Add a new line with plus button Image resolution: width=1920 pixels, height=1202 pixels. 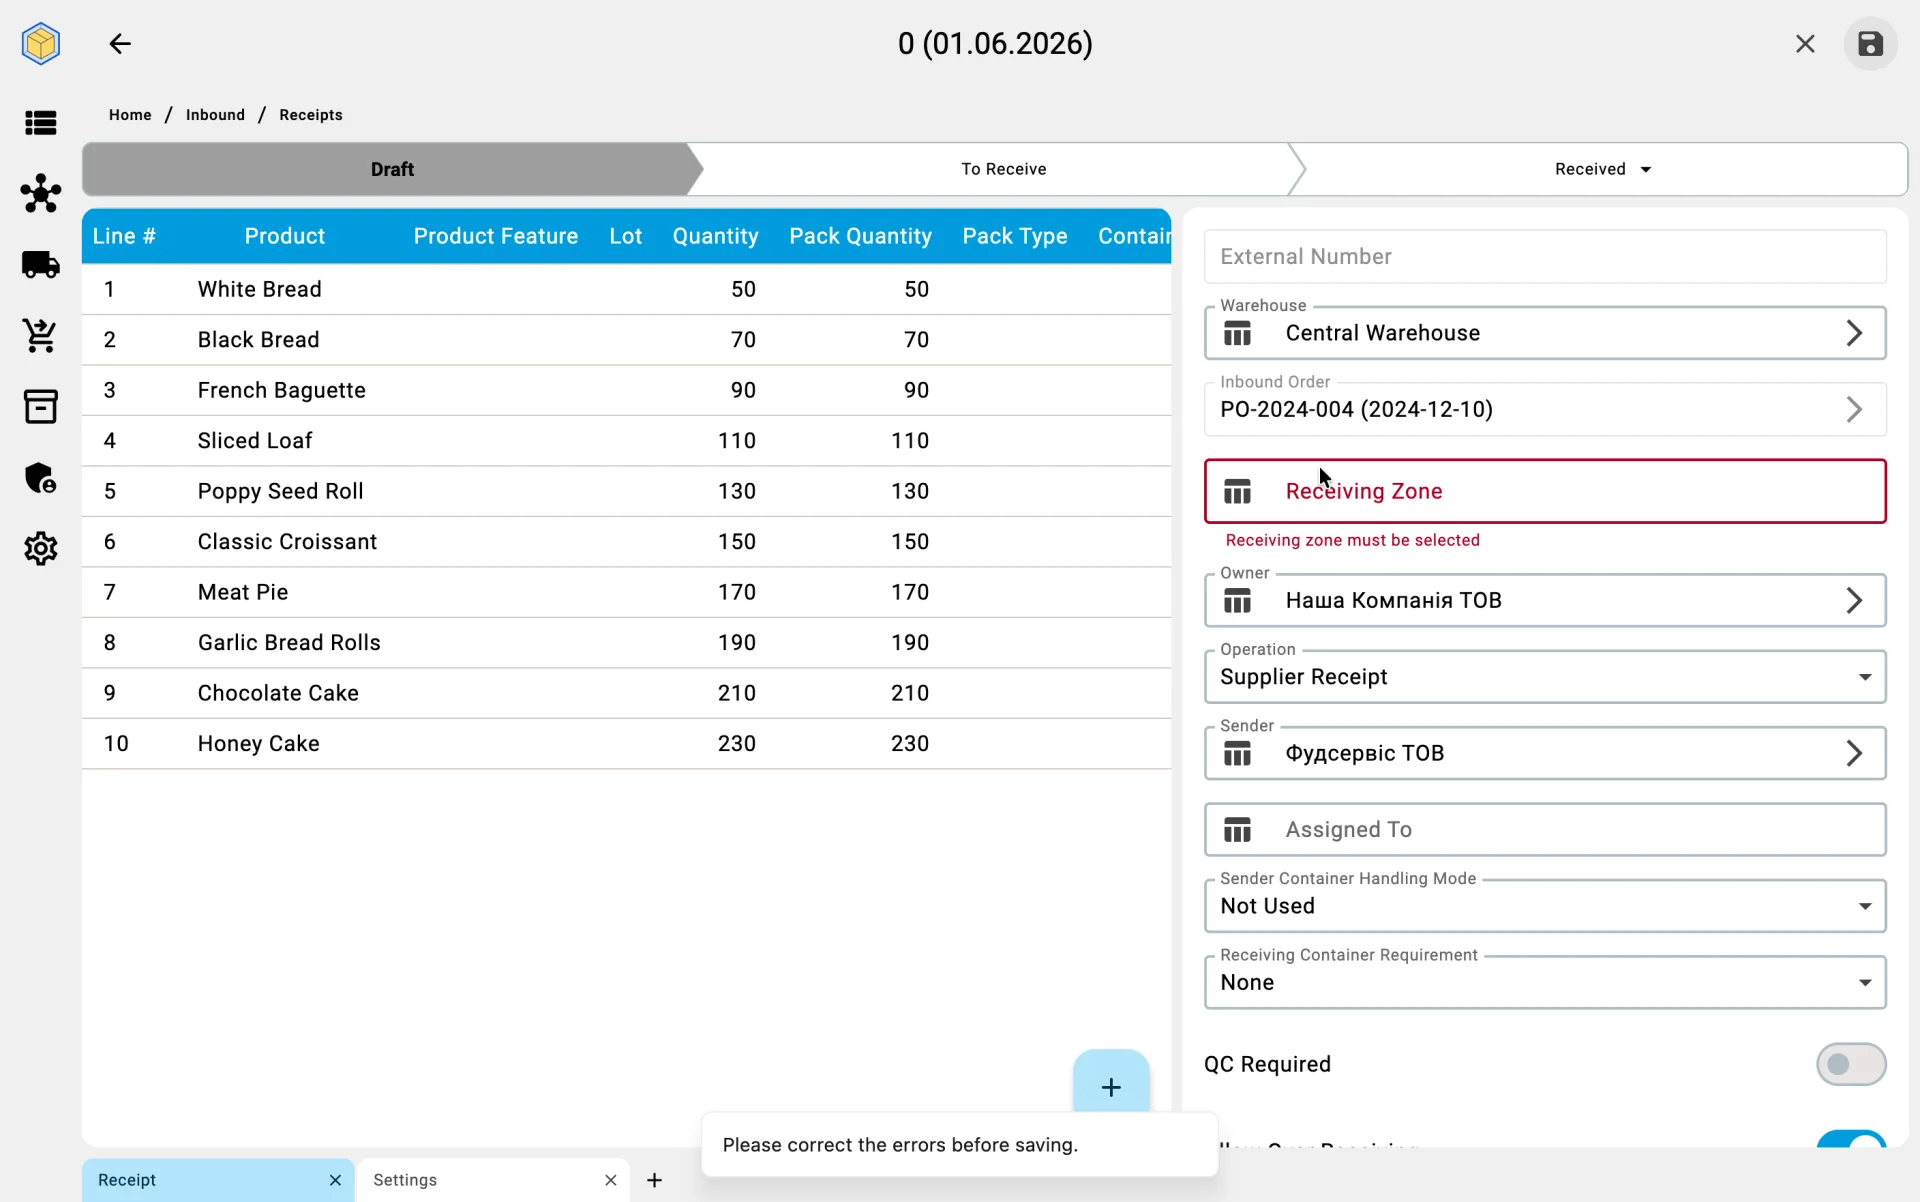click(x=1111, y=1086)
